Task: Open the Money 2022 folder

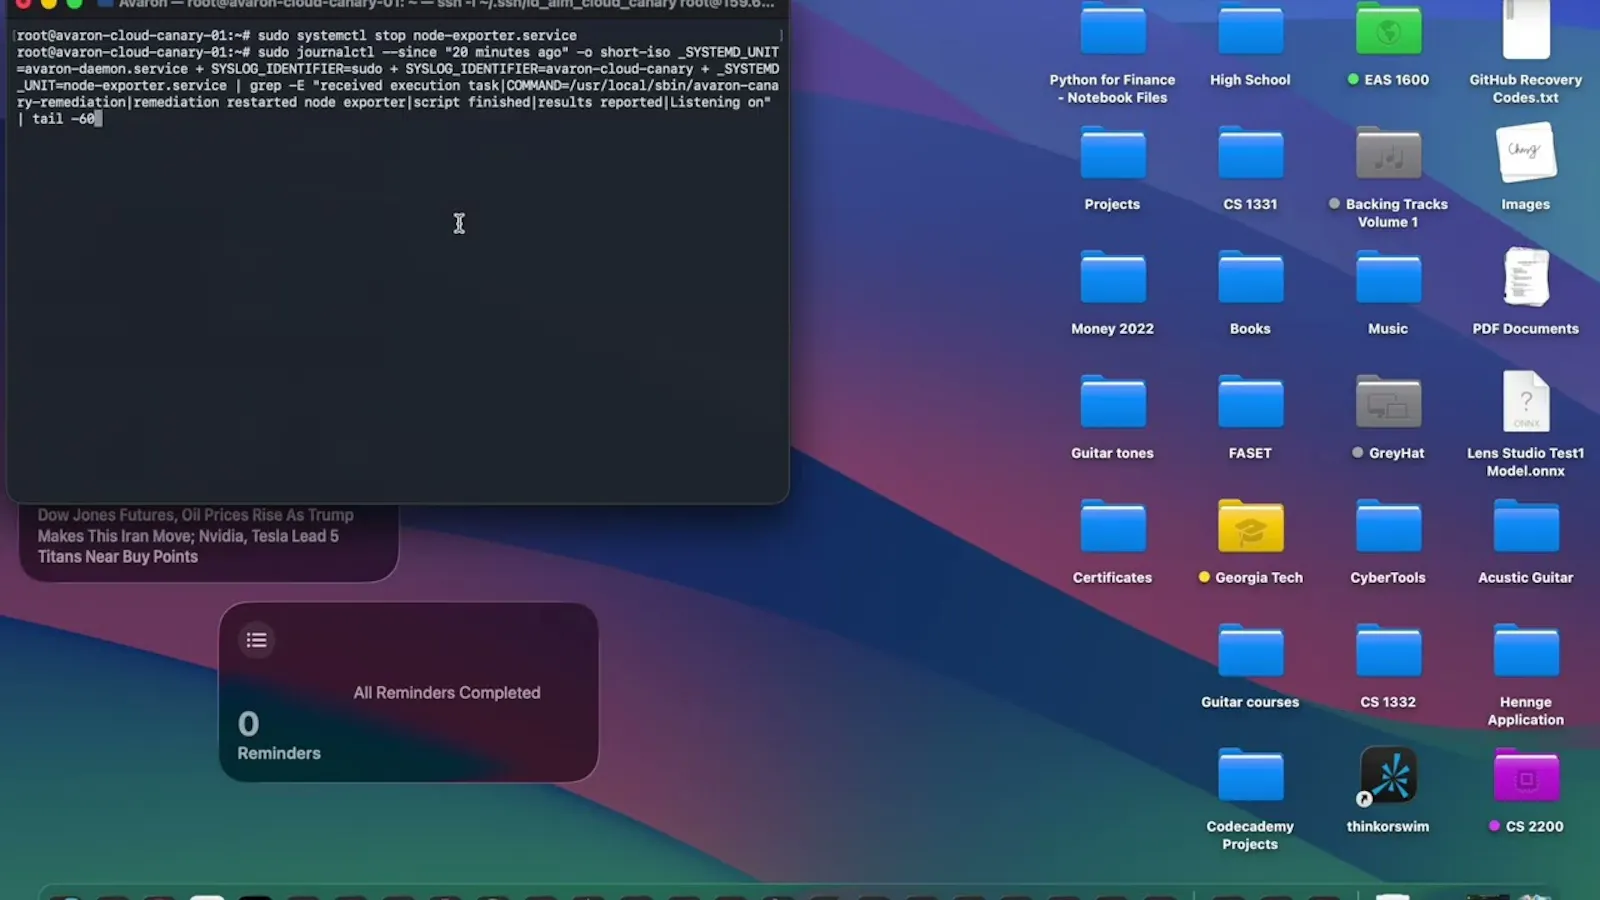Action: coord(1112,277)
